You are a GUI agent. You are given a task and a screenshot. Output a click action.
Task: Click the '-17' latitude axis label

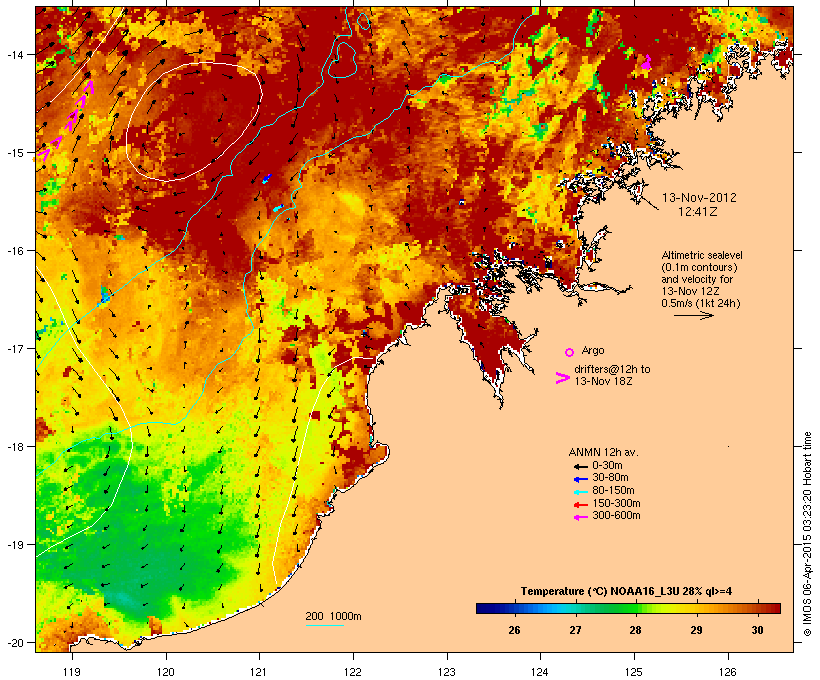coord(14,348)
